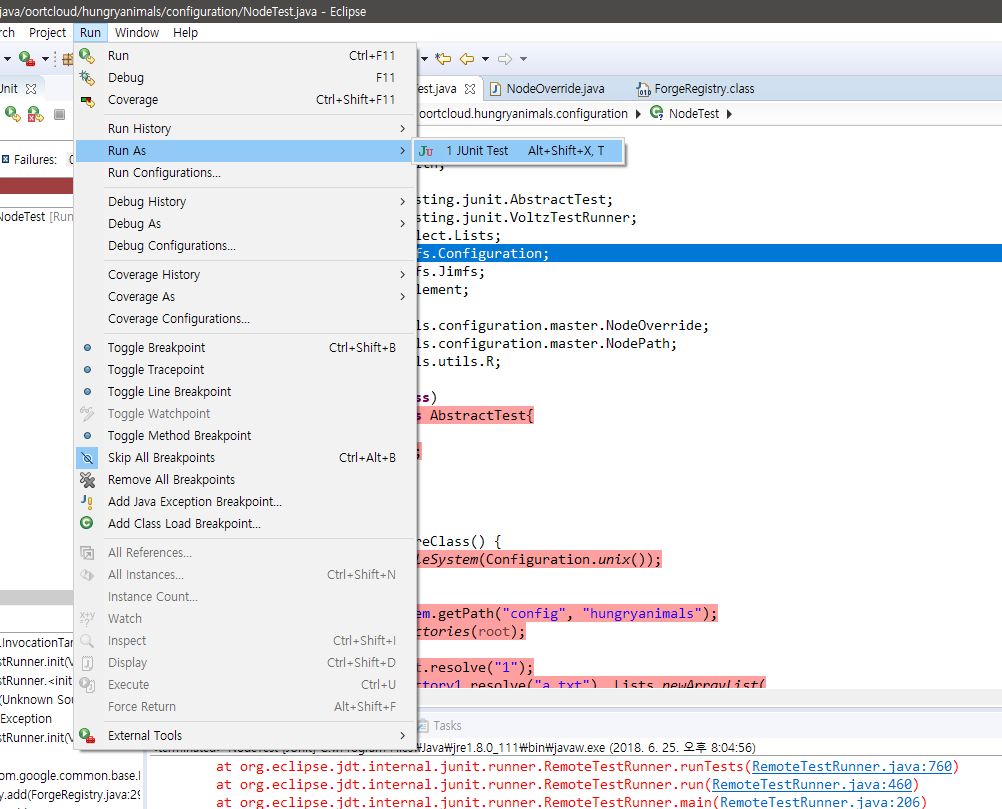Screen dimensions: 1002x809
Task: Expand the Coverage As submenu
Action: (x=403, y=297)
